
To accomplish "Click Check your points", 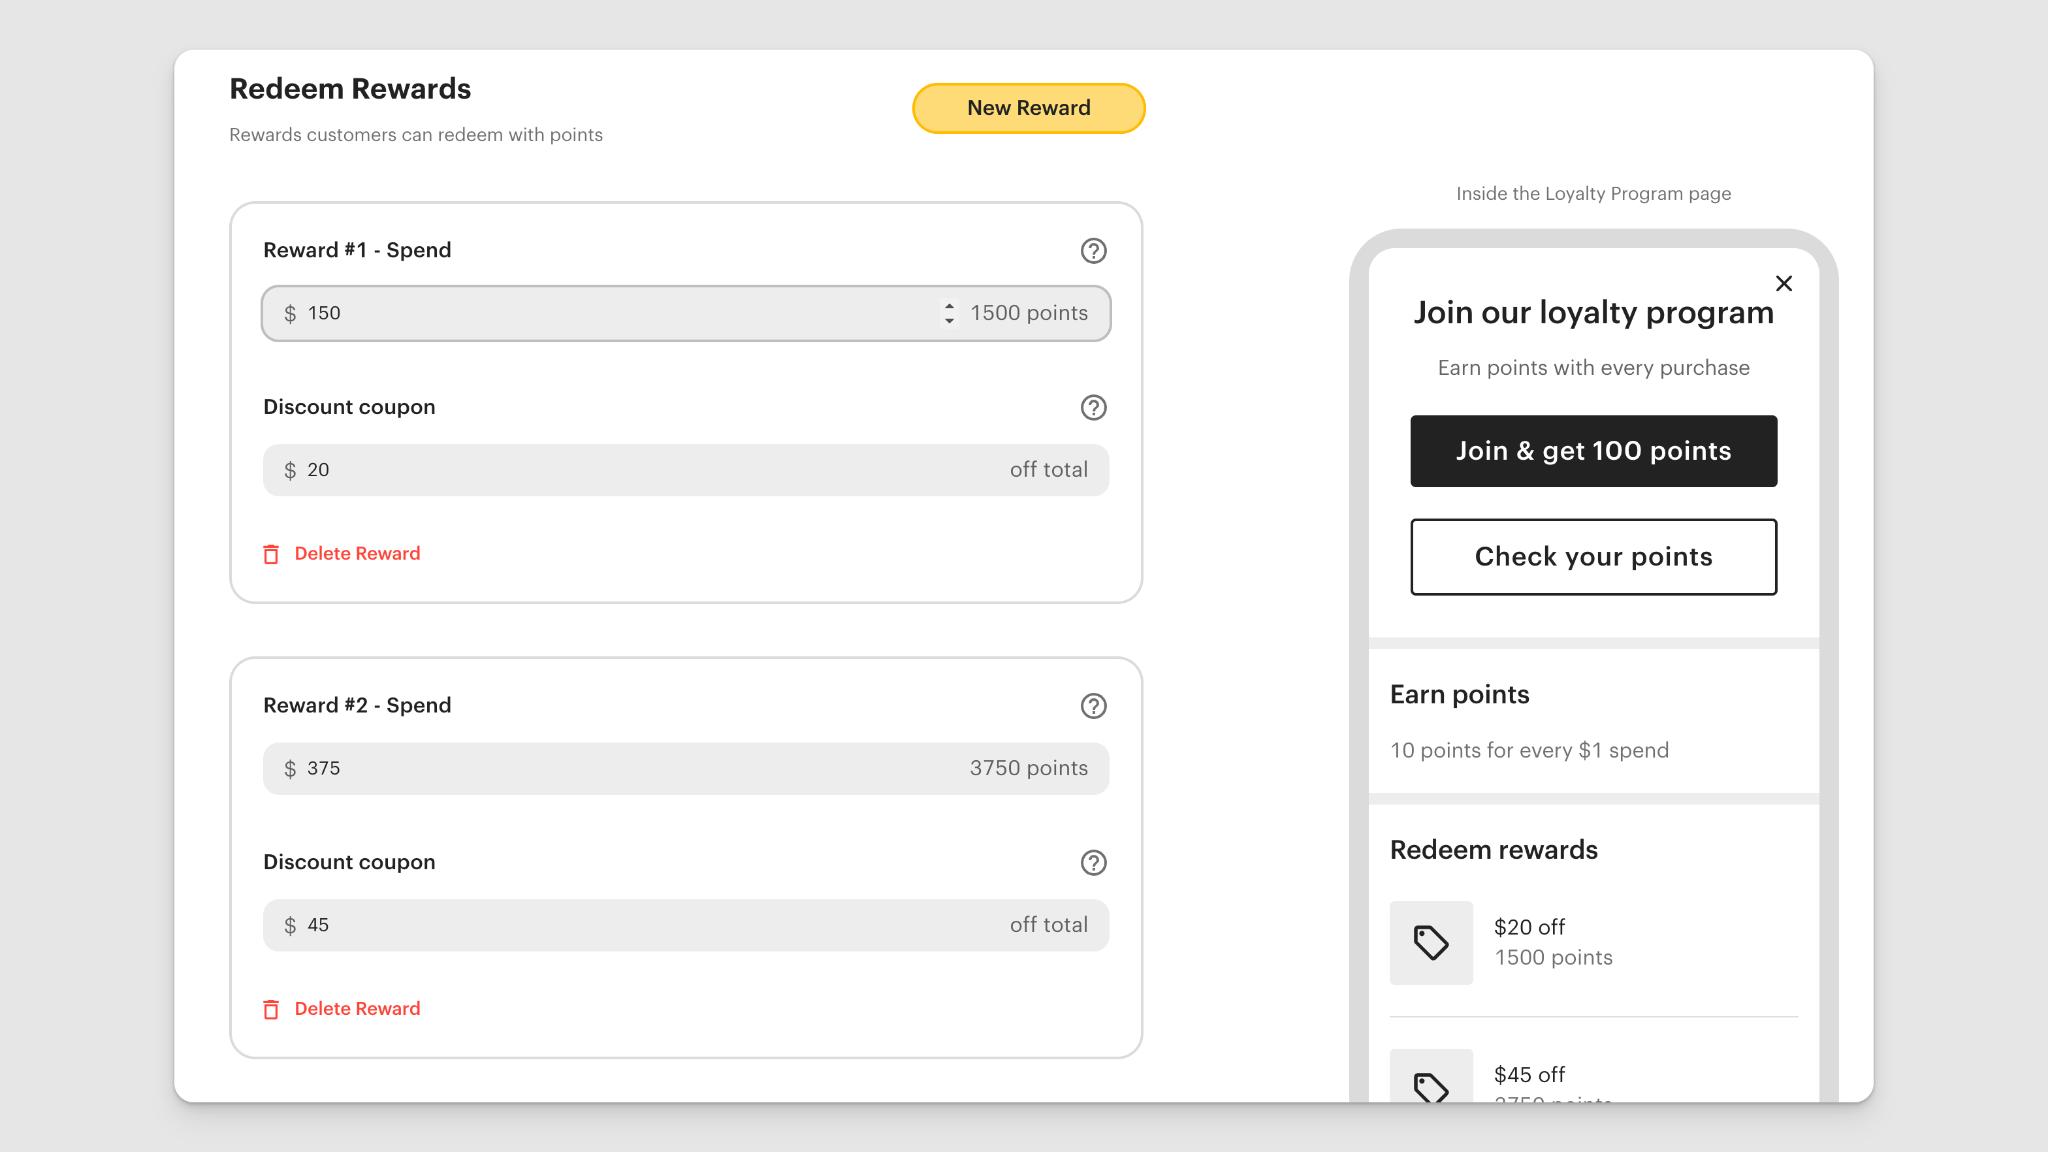I will click(x=1592, y=557).
